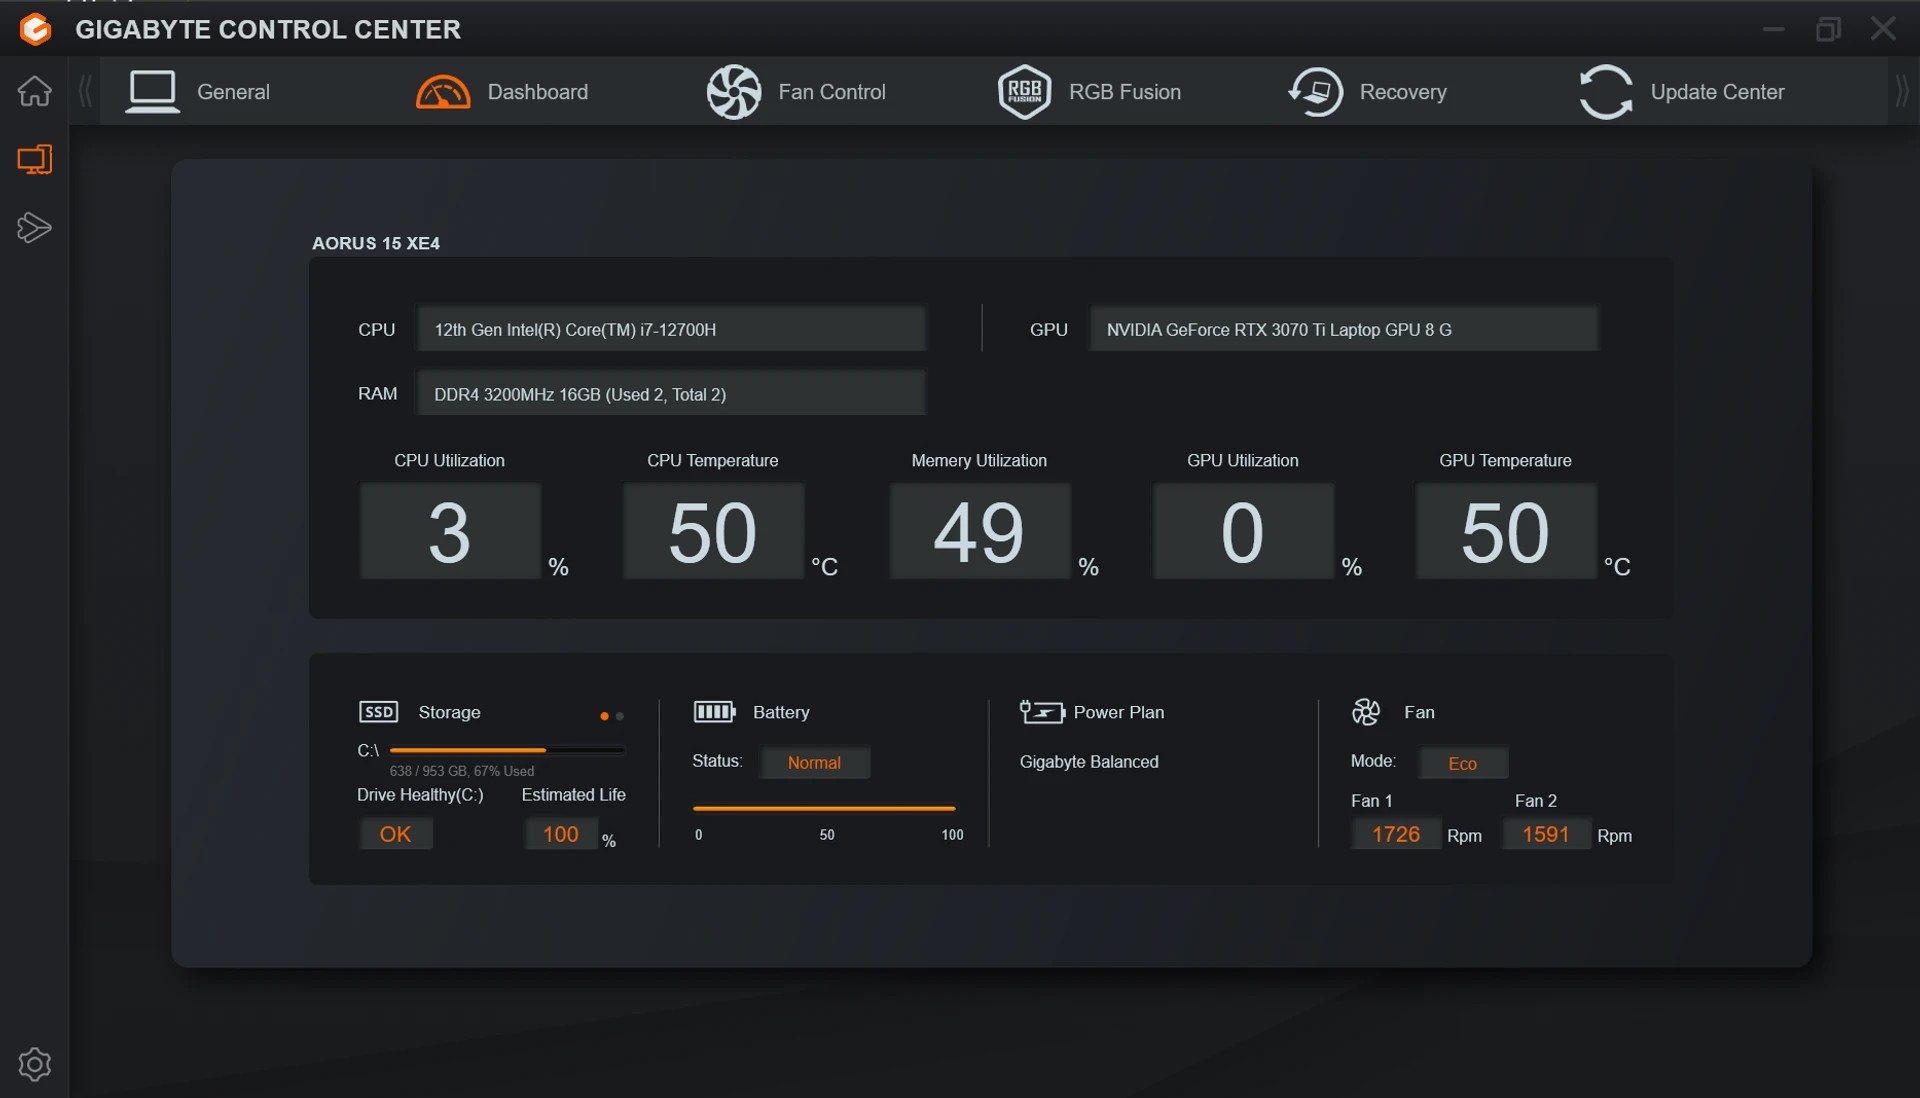
Task: Click the Normal battery status button
Action: point(814,763)
